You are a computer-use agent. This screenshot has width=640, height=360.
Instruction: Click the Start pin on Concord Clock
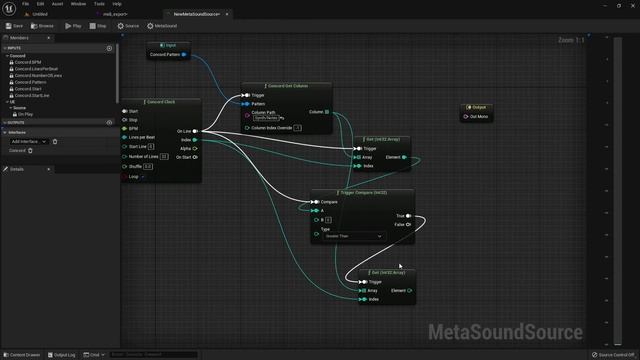click(x=124, y=111)
